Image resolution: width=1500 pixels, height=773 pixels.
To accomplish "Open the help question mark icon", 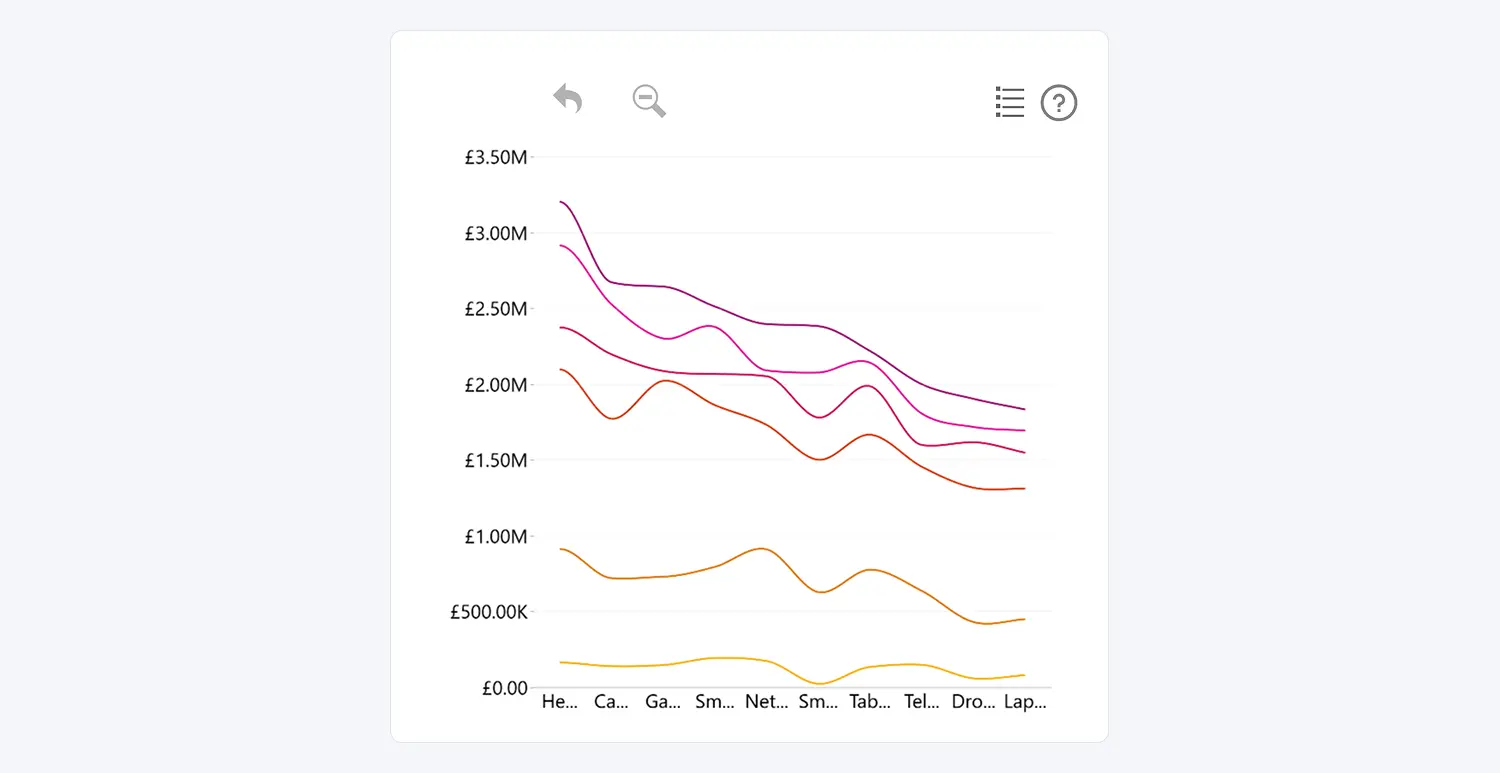I will [1059, 103].
